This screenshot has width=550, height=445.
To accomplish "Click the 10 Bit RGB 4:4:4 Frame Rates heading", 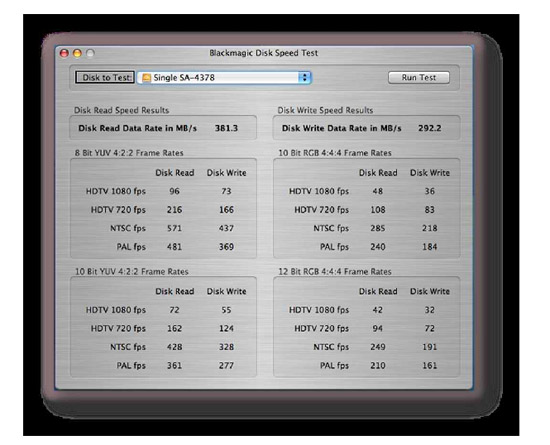I will 335,153.
